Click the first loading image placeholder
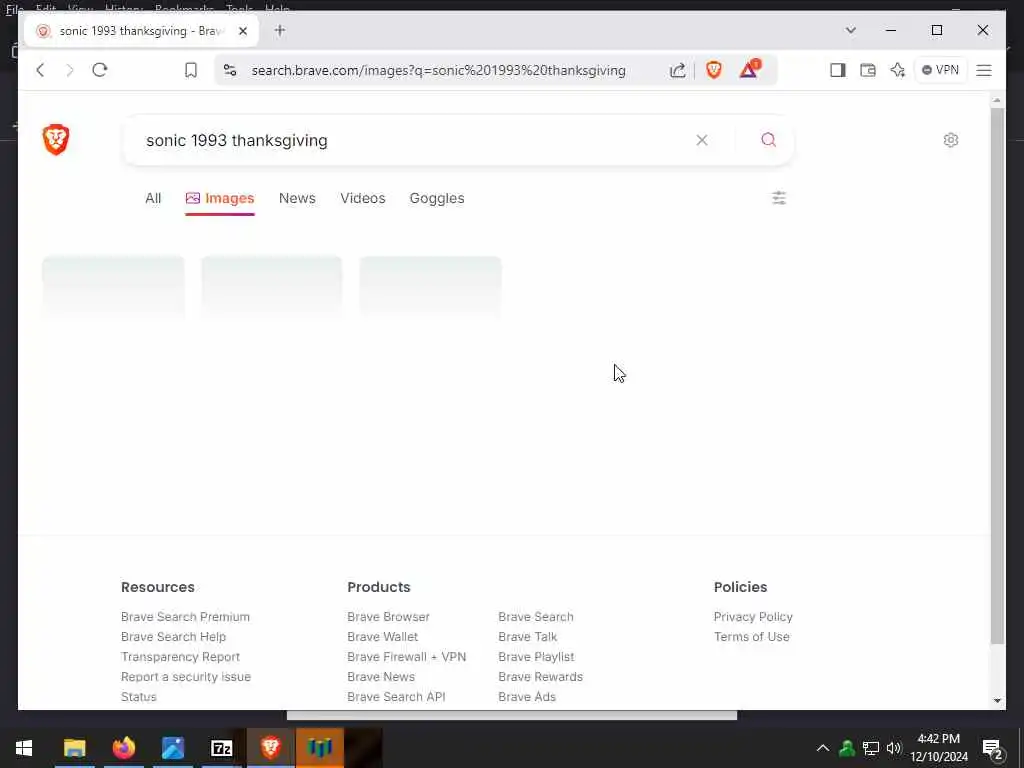1024x768 pixels. [114, 287]
